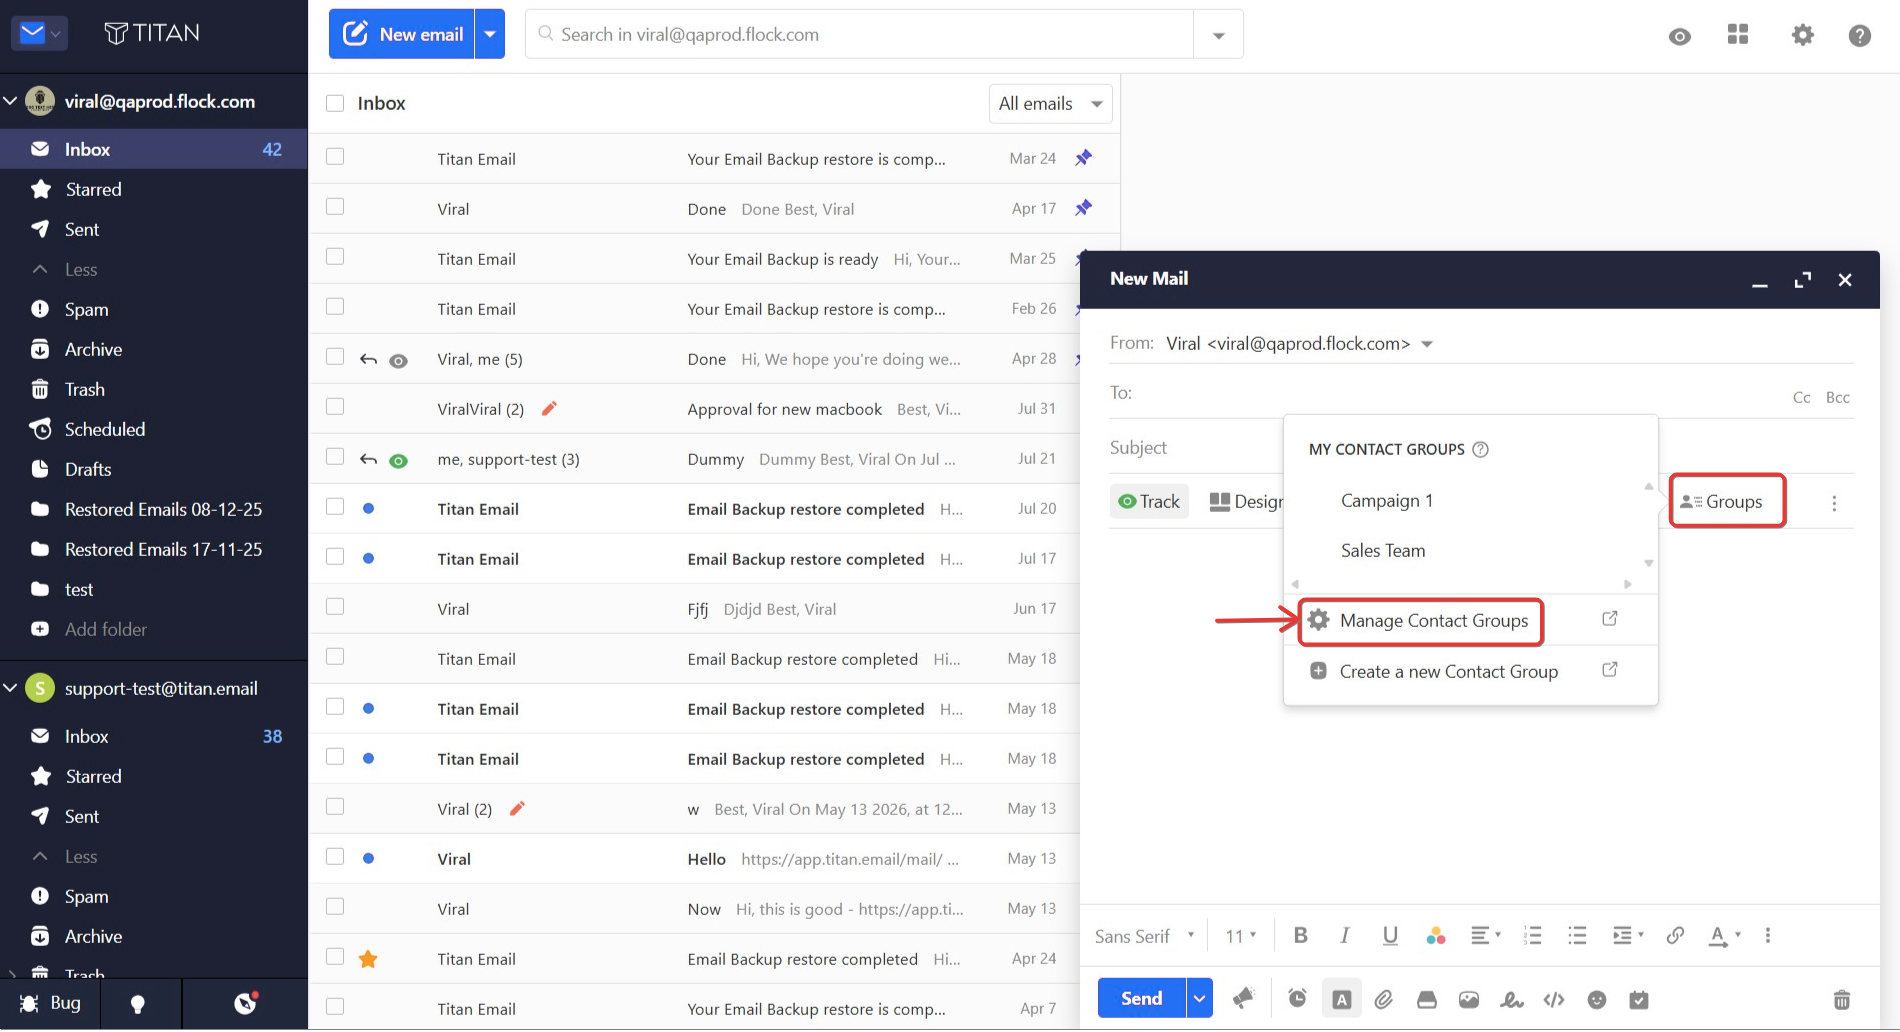Insert a numbered list in composer
This screenshot has height=1032, width=1900.
pos(1532,935)
